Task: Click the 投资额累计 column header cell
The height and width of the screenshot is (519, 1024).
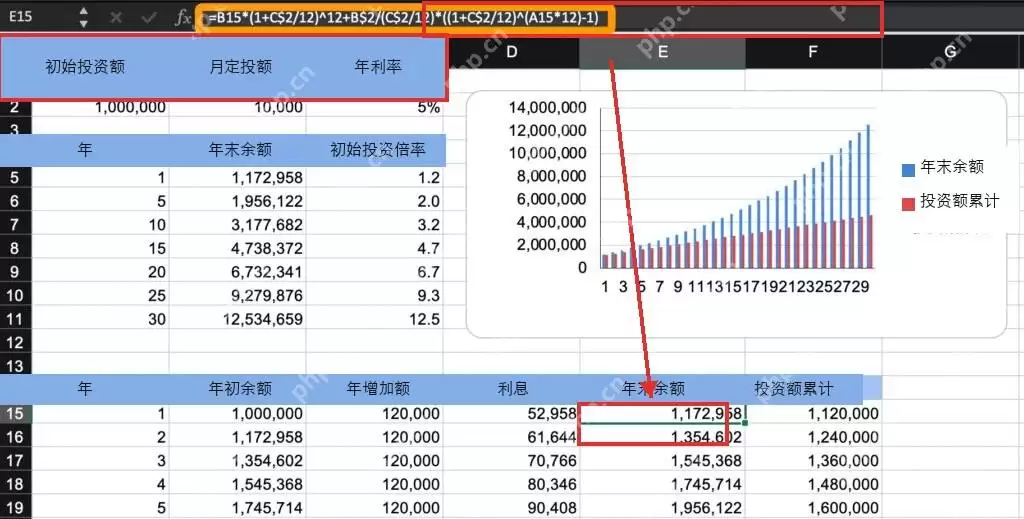Action: [x=793, y=389]
